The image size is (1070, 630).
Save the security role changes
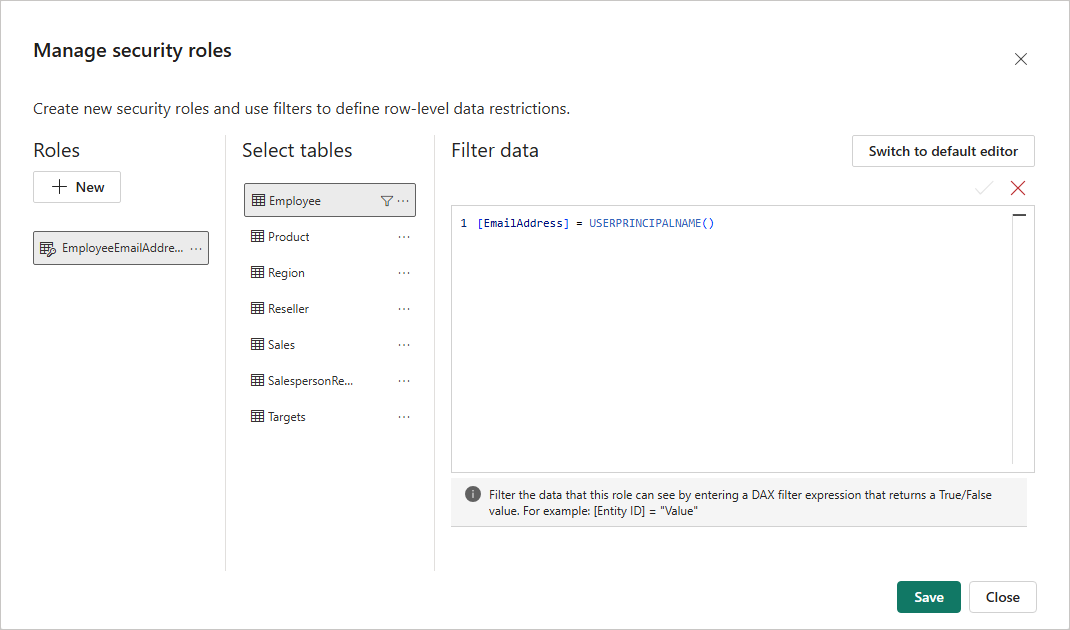tap(929, 597)
